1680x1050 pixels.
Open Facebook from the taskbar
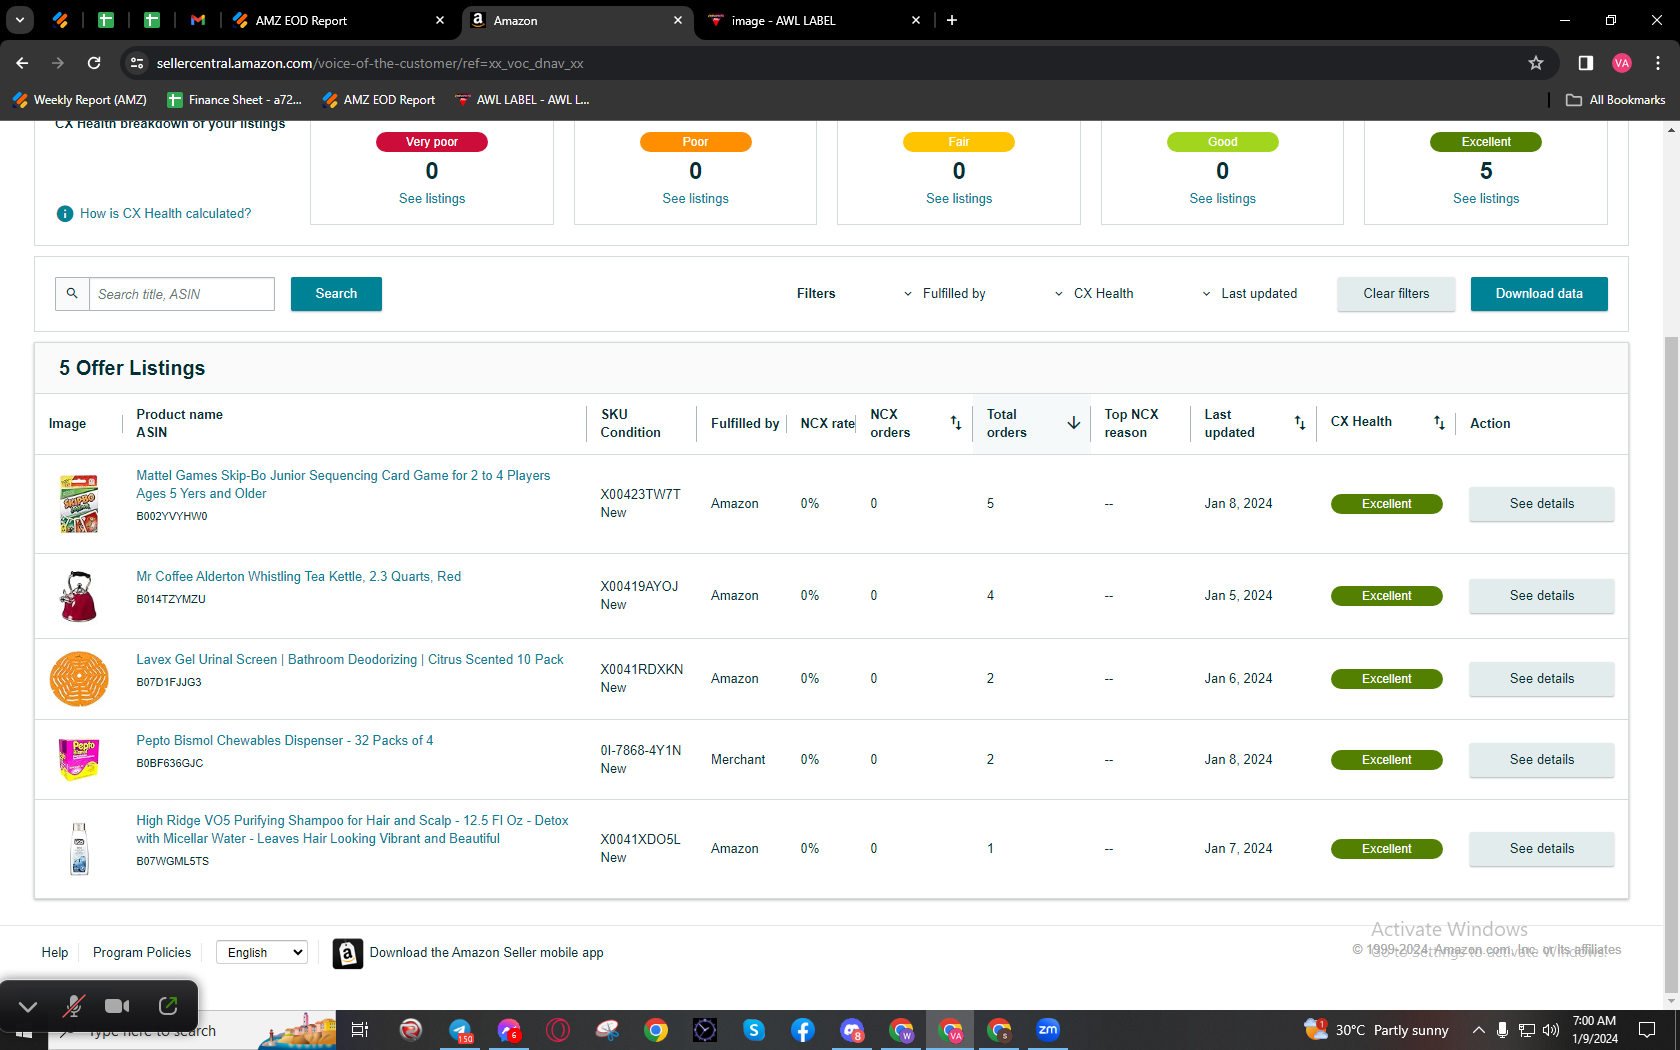[803, 1030]
